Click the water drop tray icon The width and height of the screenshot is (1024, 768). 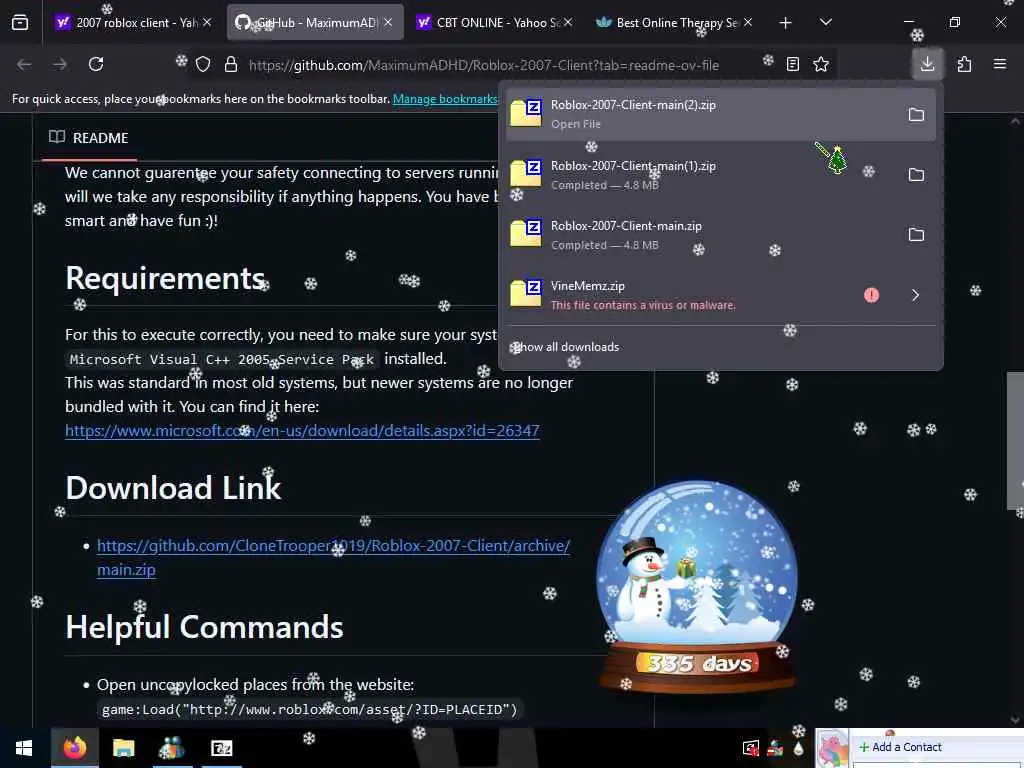[x=799, y=748]
